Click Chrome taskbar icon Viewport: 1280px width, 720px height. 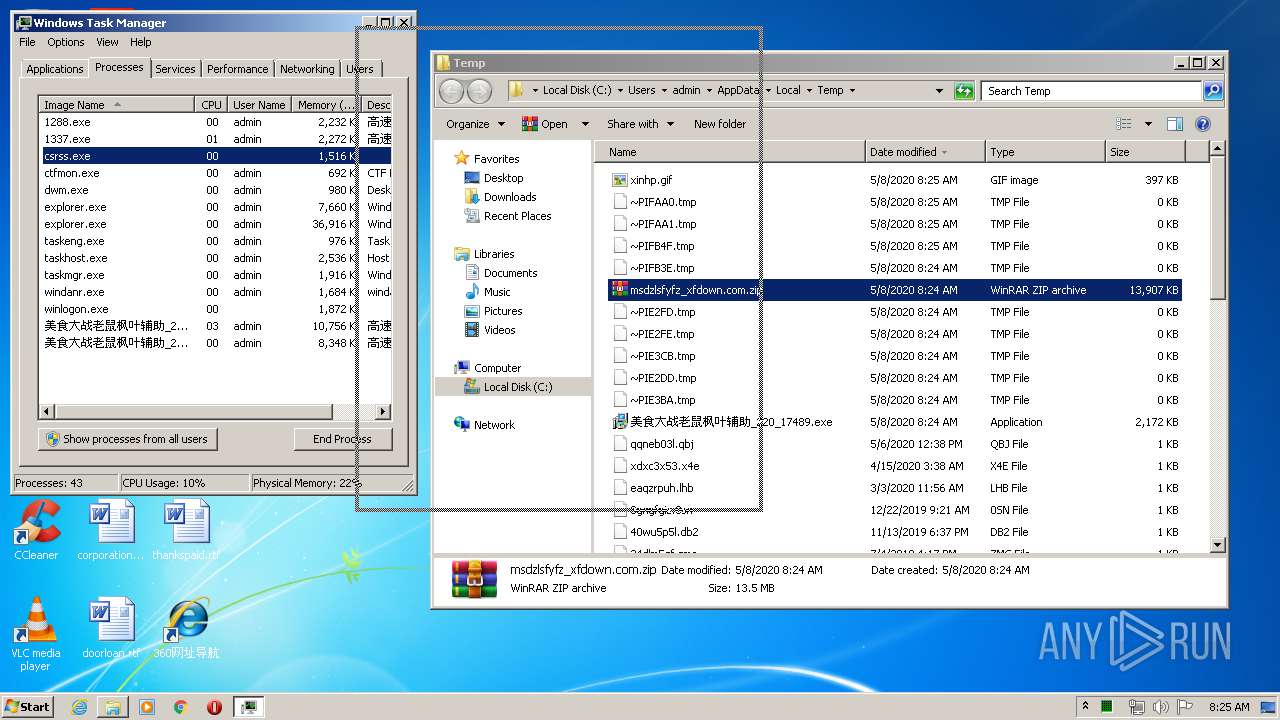coord(181,707)
